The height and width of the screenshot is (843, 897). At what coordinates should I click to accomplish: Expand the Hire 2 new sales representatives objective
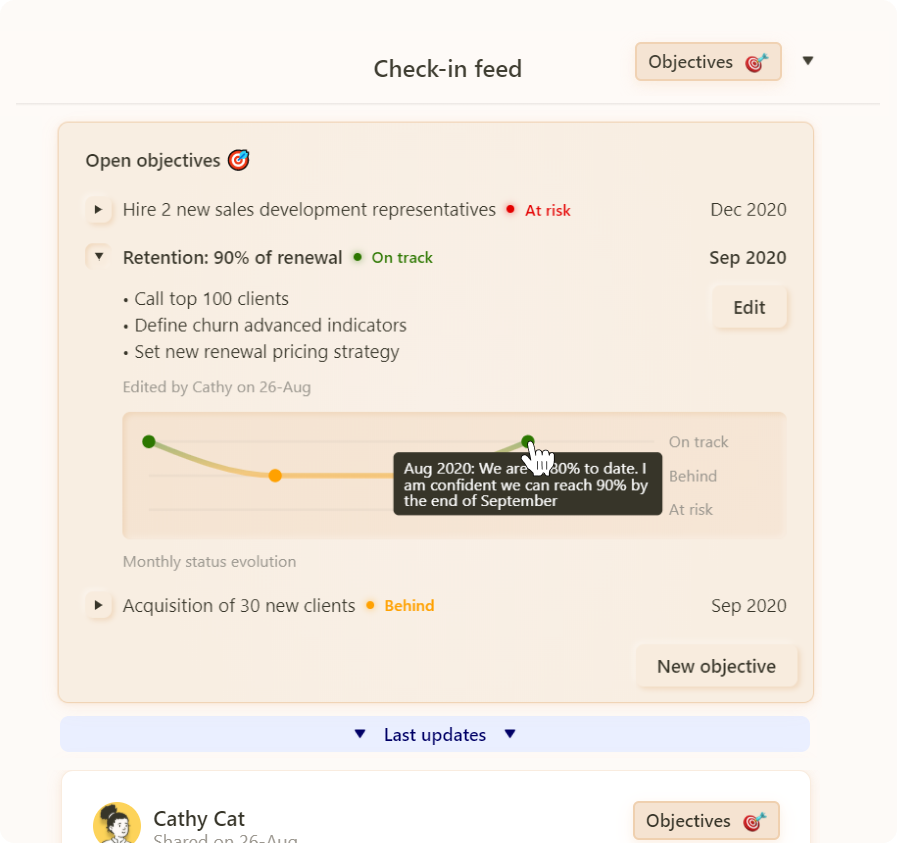98,210
